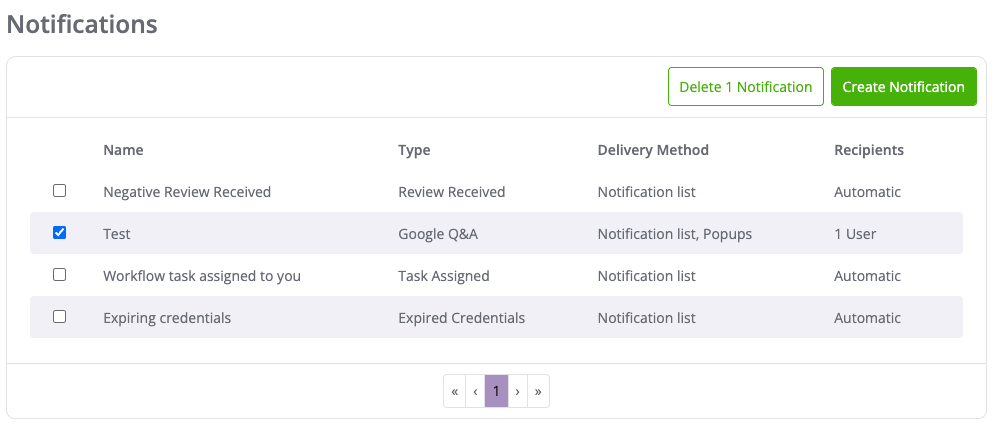The image size is (996, 448).
Task: Open the Negative Review Received notification
Action: coord(187,192)
